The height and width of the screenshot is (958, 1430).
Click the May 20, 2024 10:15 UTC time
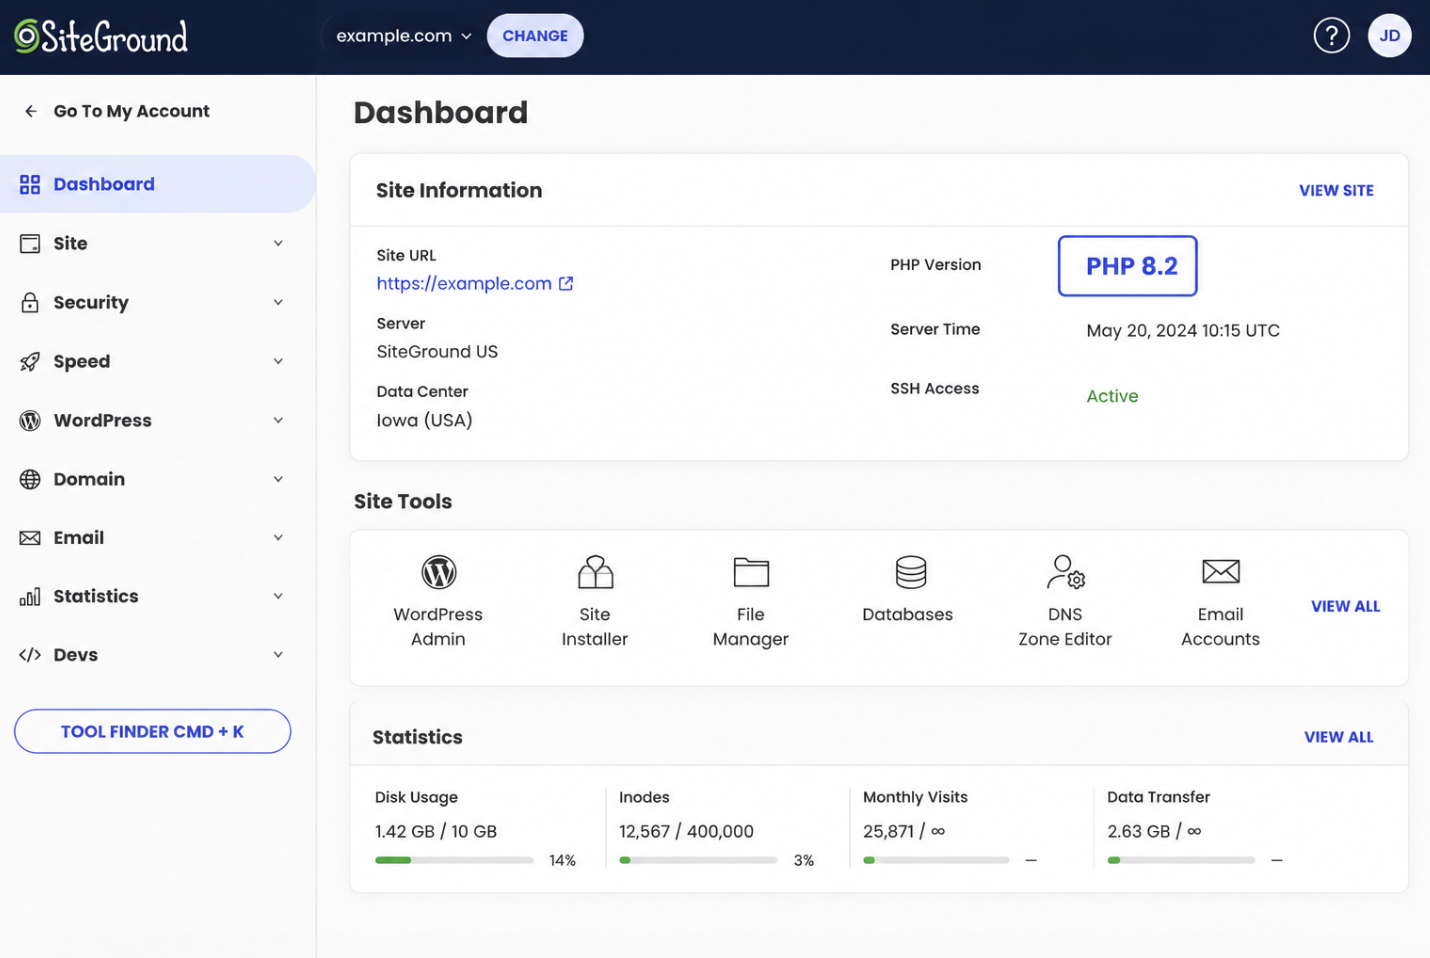click(x=1183, y=330)
